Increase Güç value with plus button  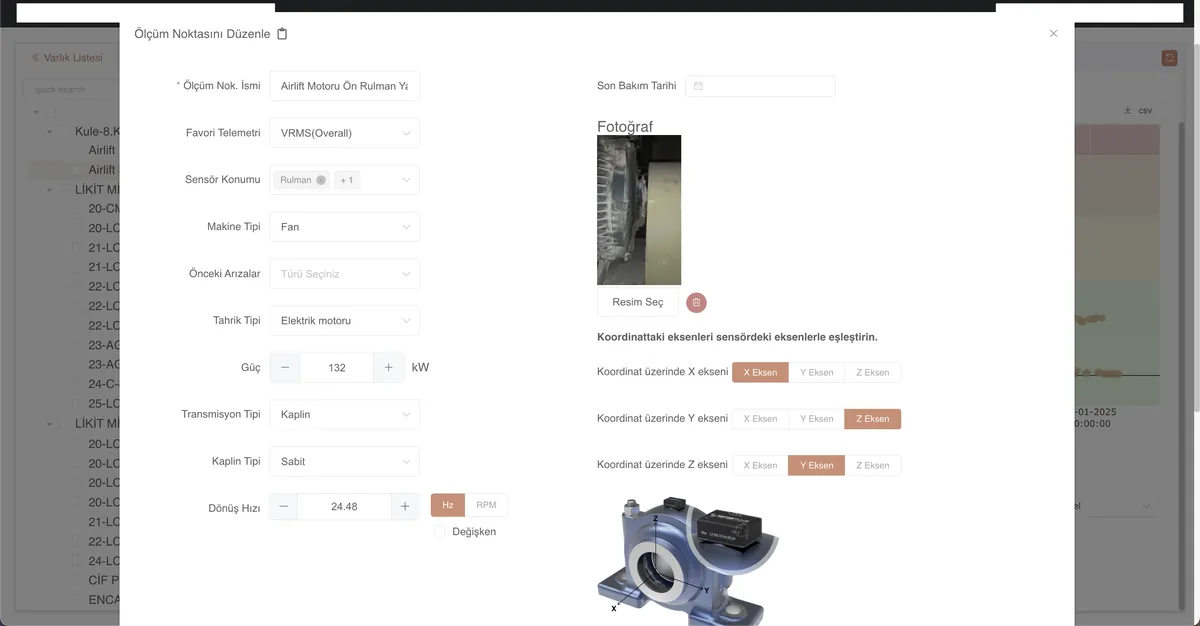click(389, 368)
